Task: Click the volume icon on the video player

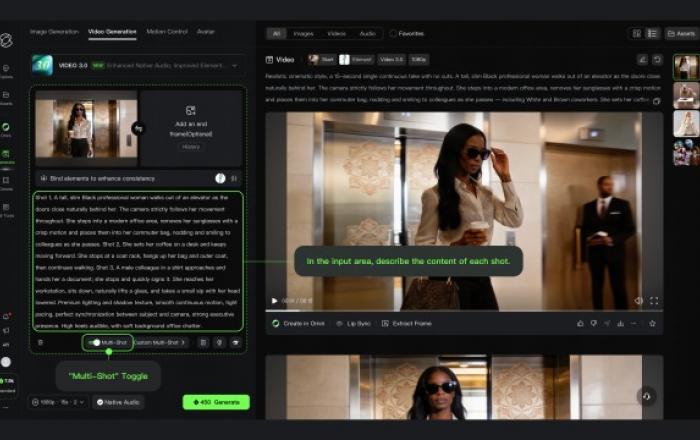Action: (x=638, y=300)
